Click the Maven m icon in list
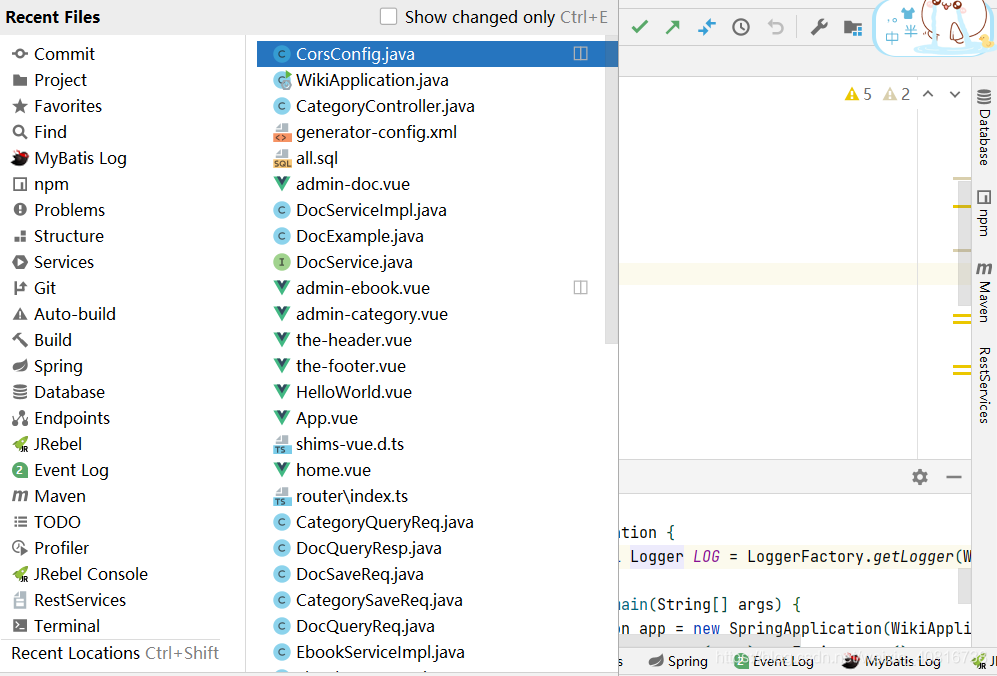This screenshot has width=997, height=676. 20,496
